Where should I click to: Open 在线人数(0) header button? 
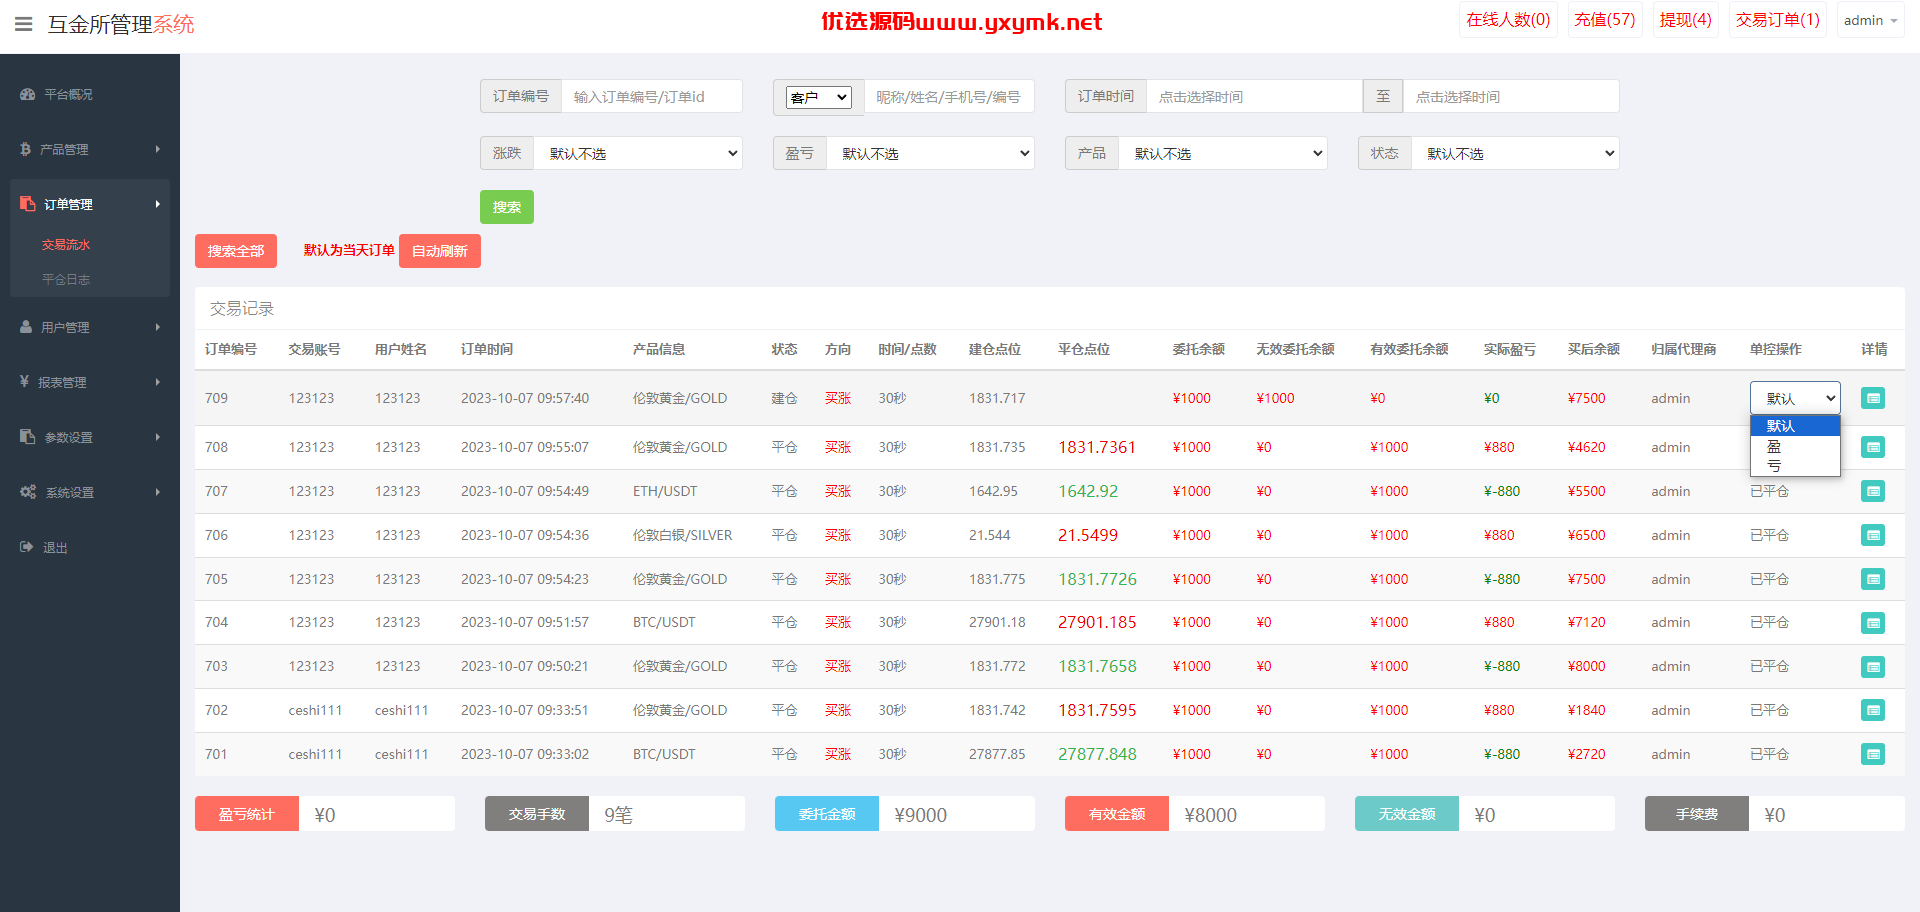(1508, 20)
